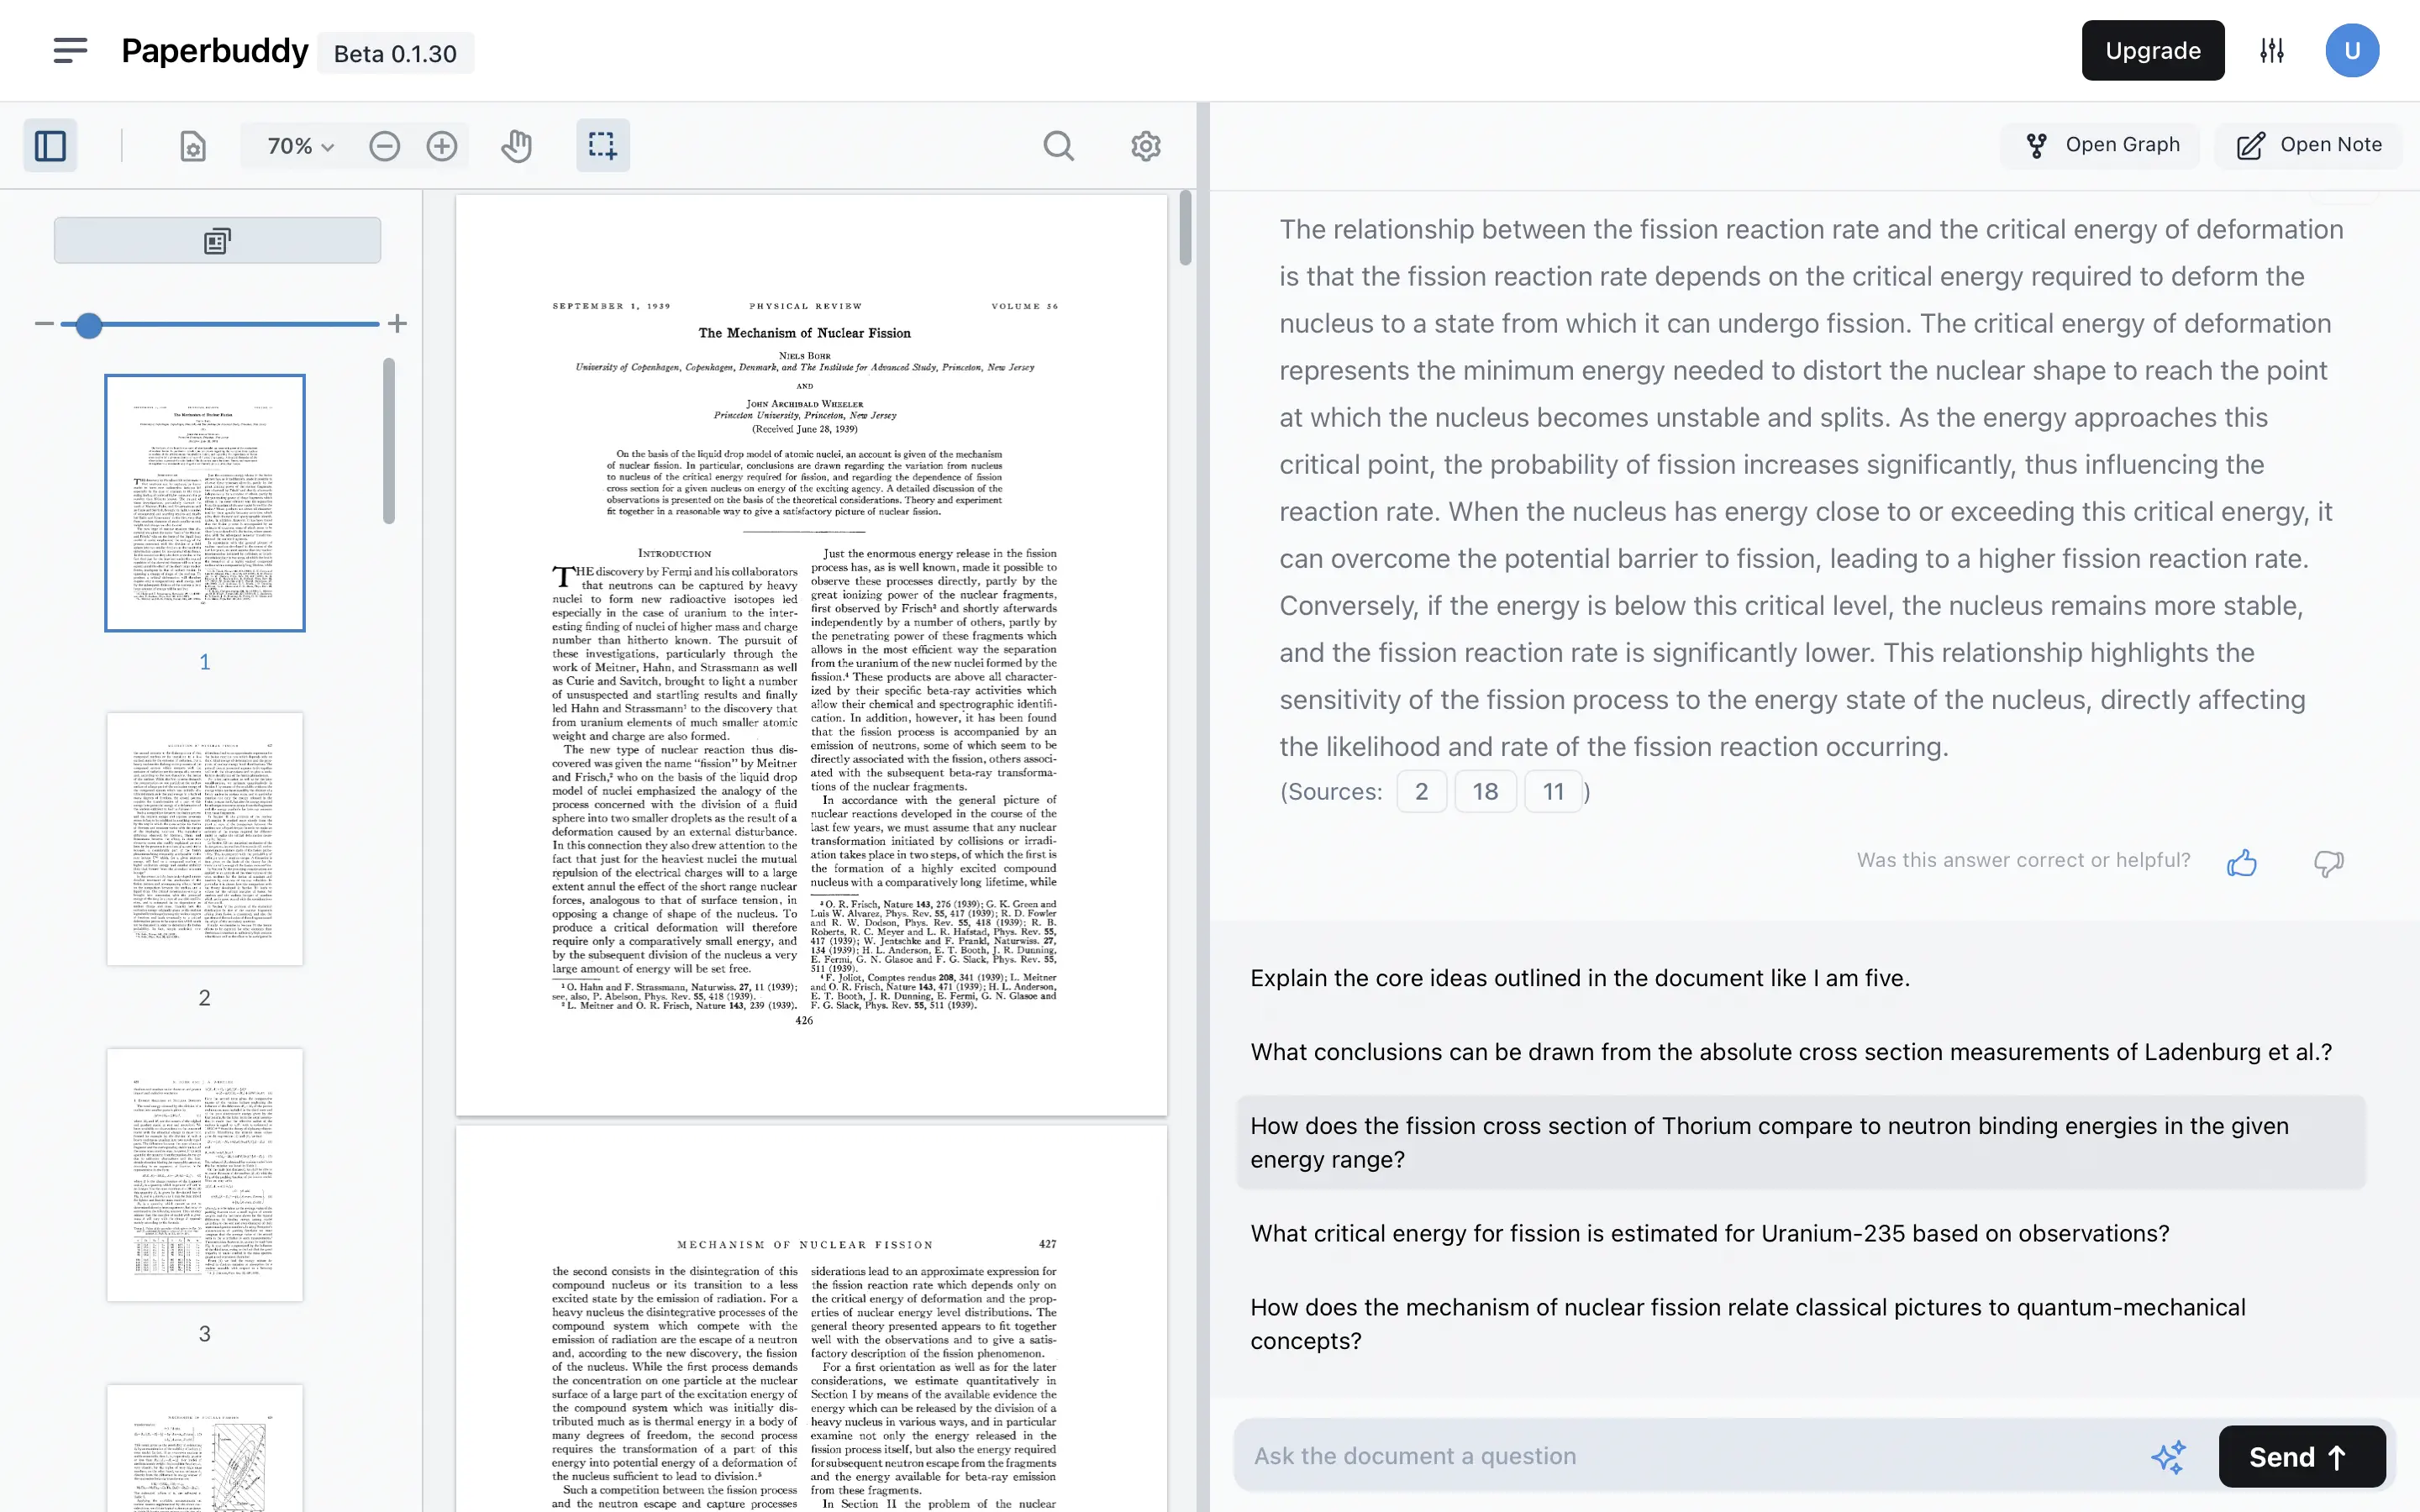Open the Graph view
Viewport: 2420px width, 1512px height.
[x=2099, y=144]
